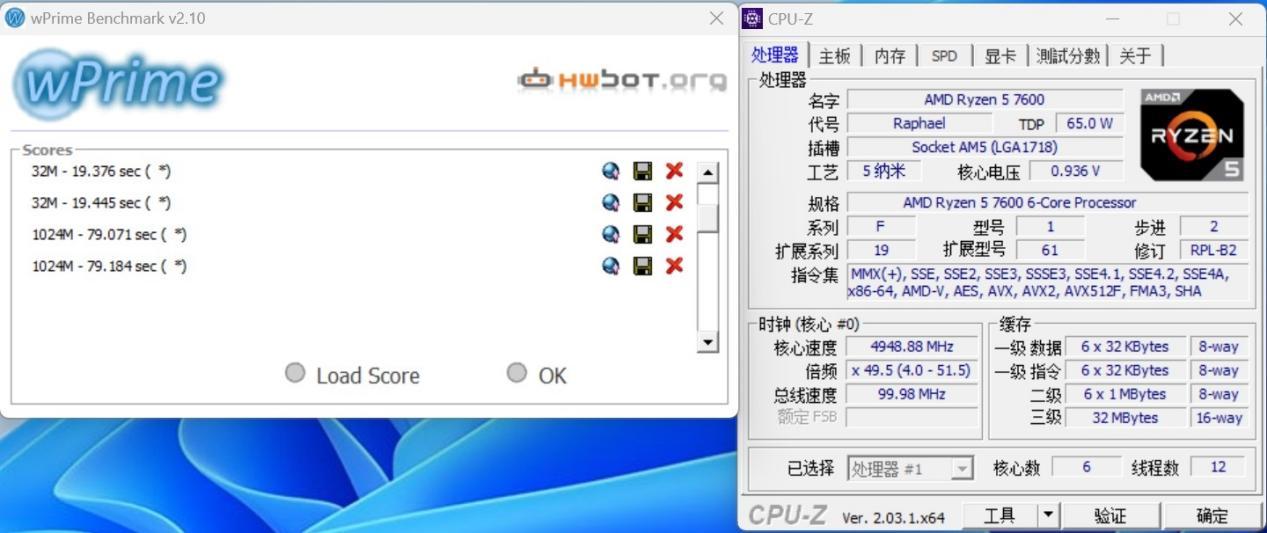This screenshot has width=1267, height=533.
Task: Switch to the 主板 tab in CPU-Z
Action: point(834,56)
